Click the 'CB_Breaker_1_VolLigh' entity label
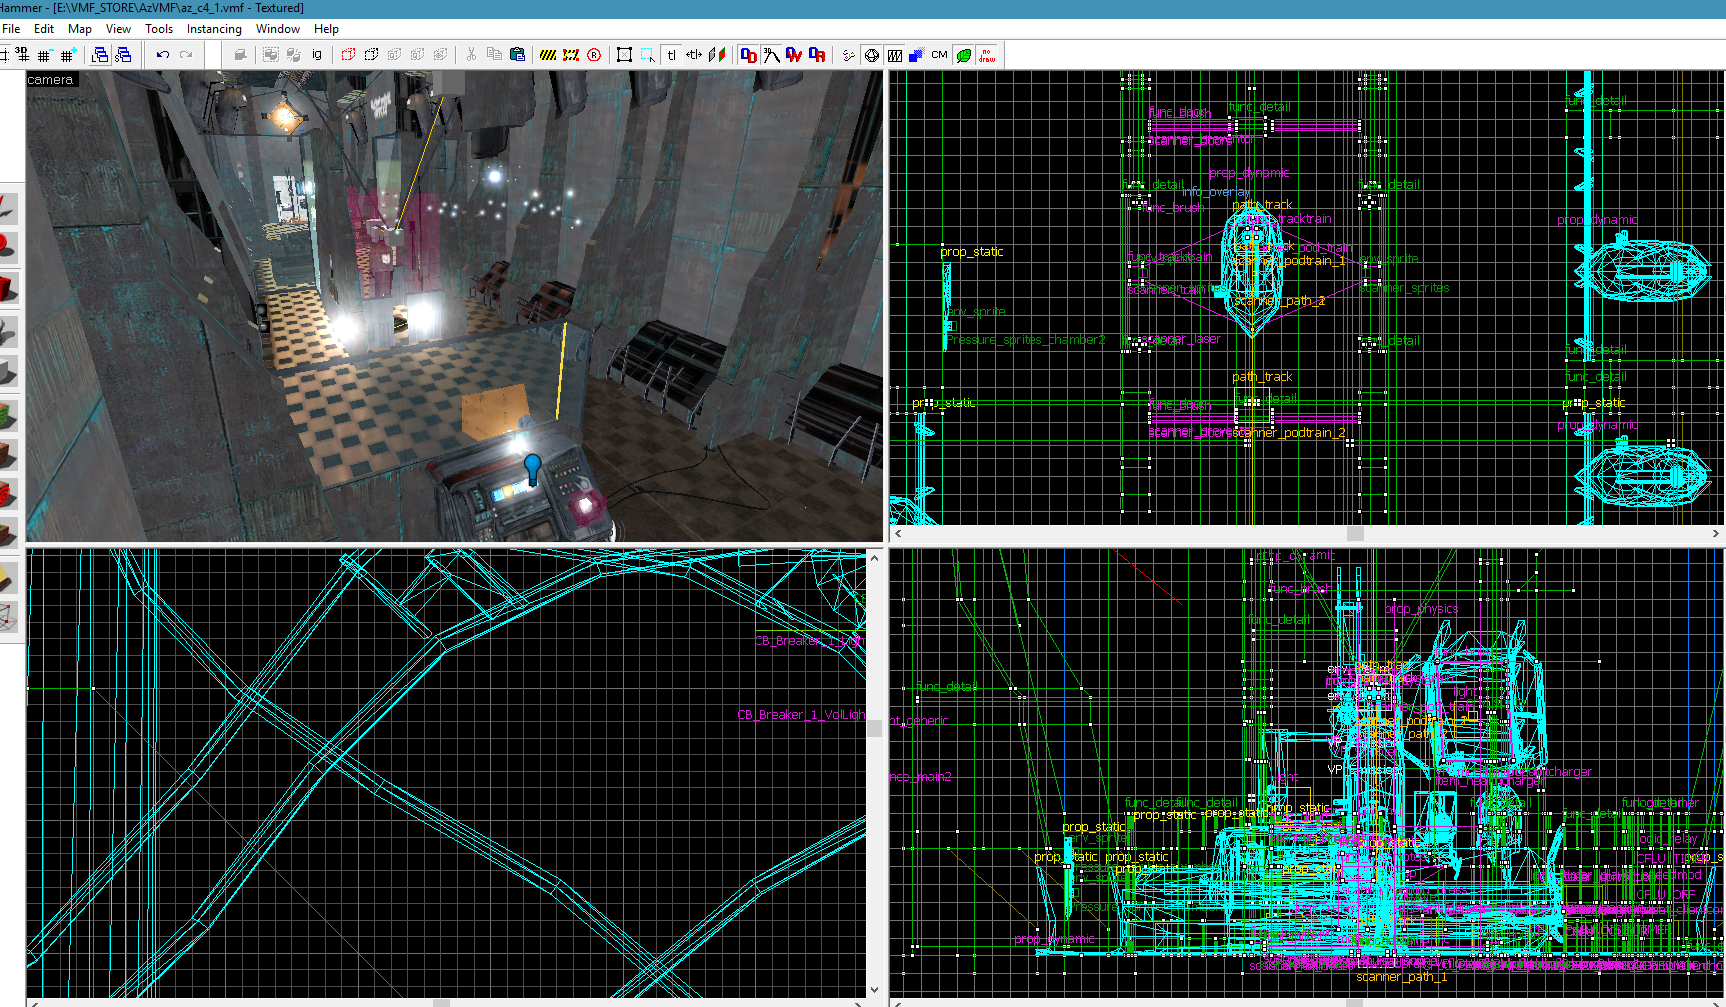Viewport: 1726px width, 1007px height. pos(801,715)
